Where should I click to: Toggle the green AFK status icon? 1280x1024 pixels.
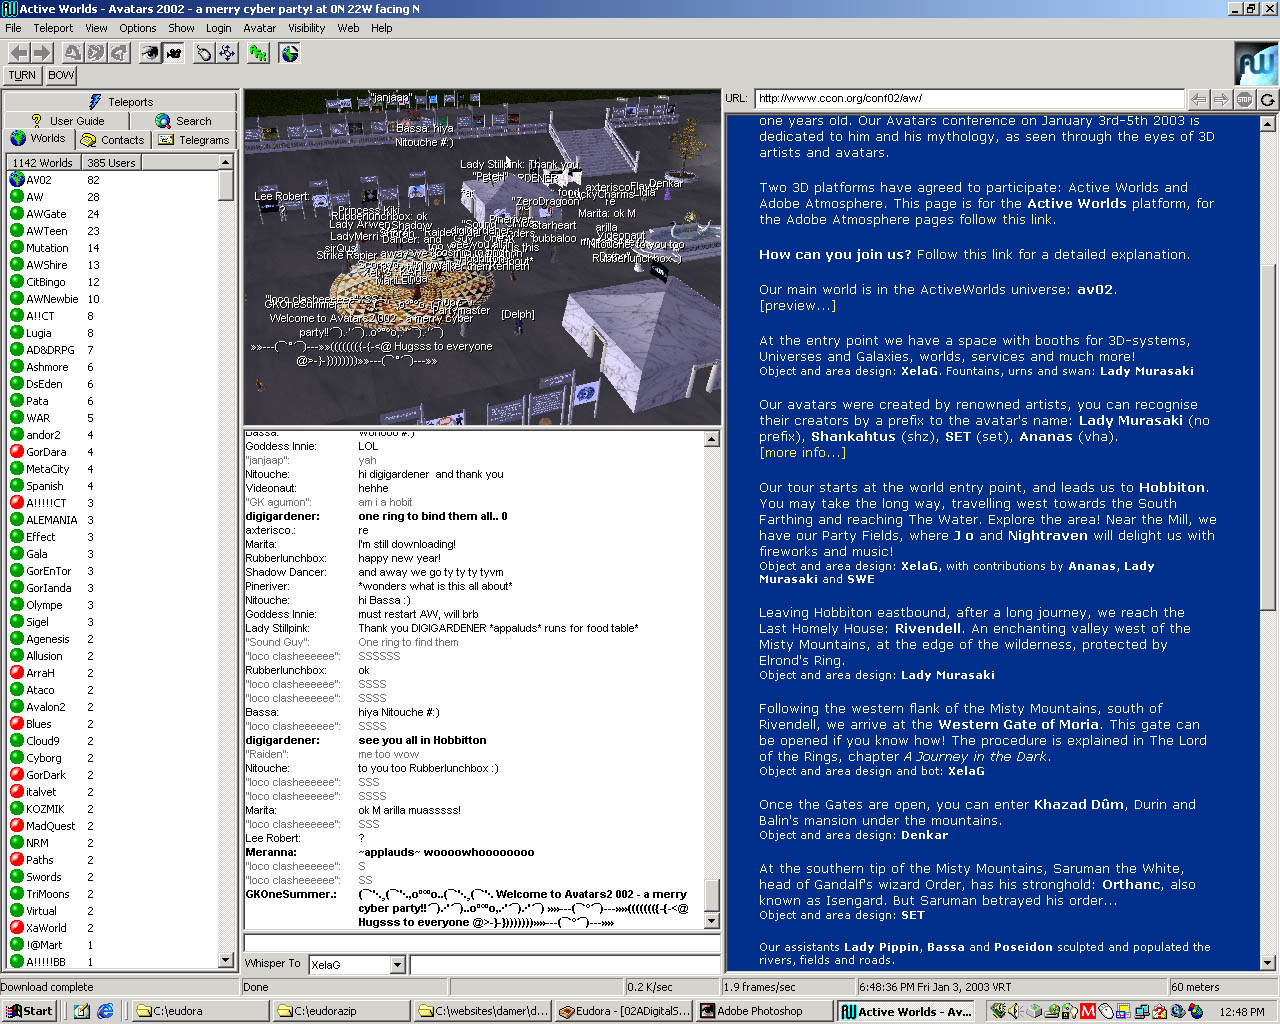click(x=258, y=53)
